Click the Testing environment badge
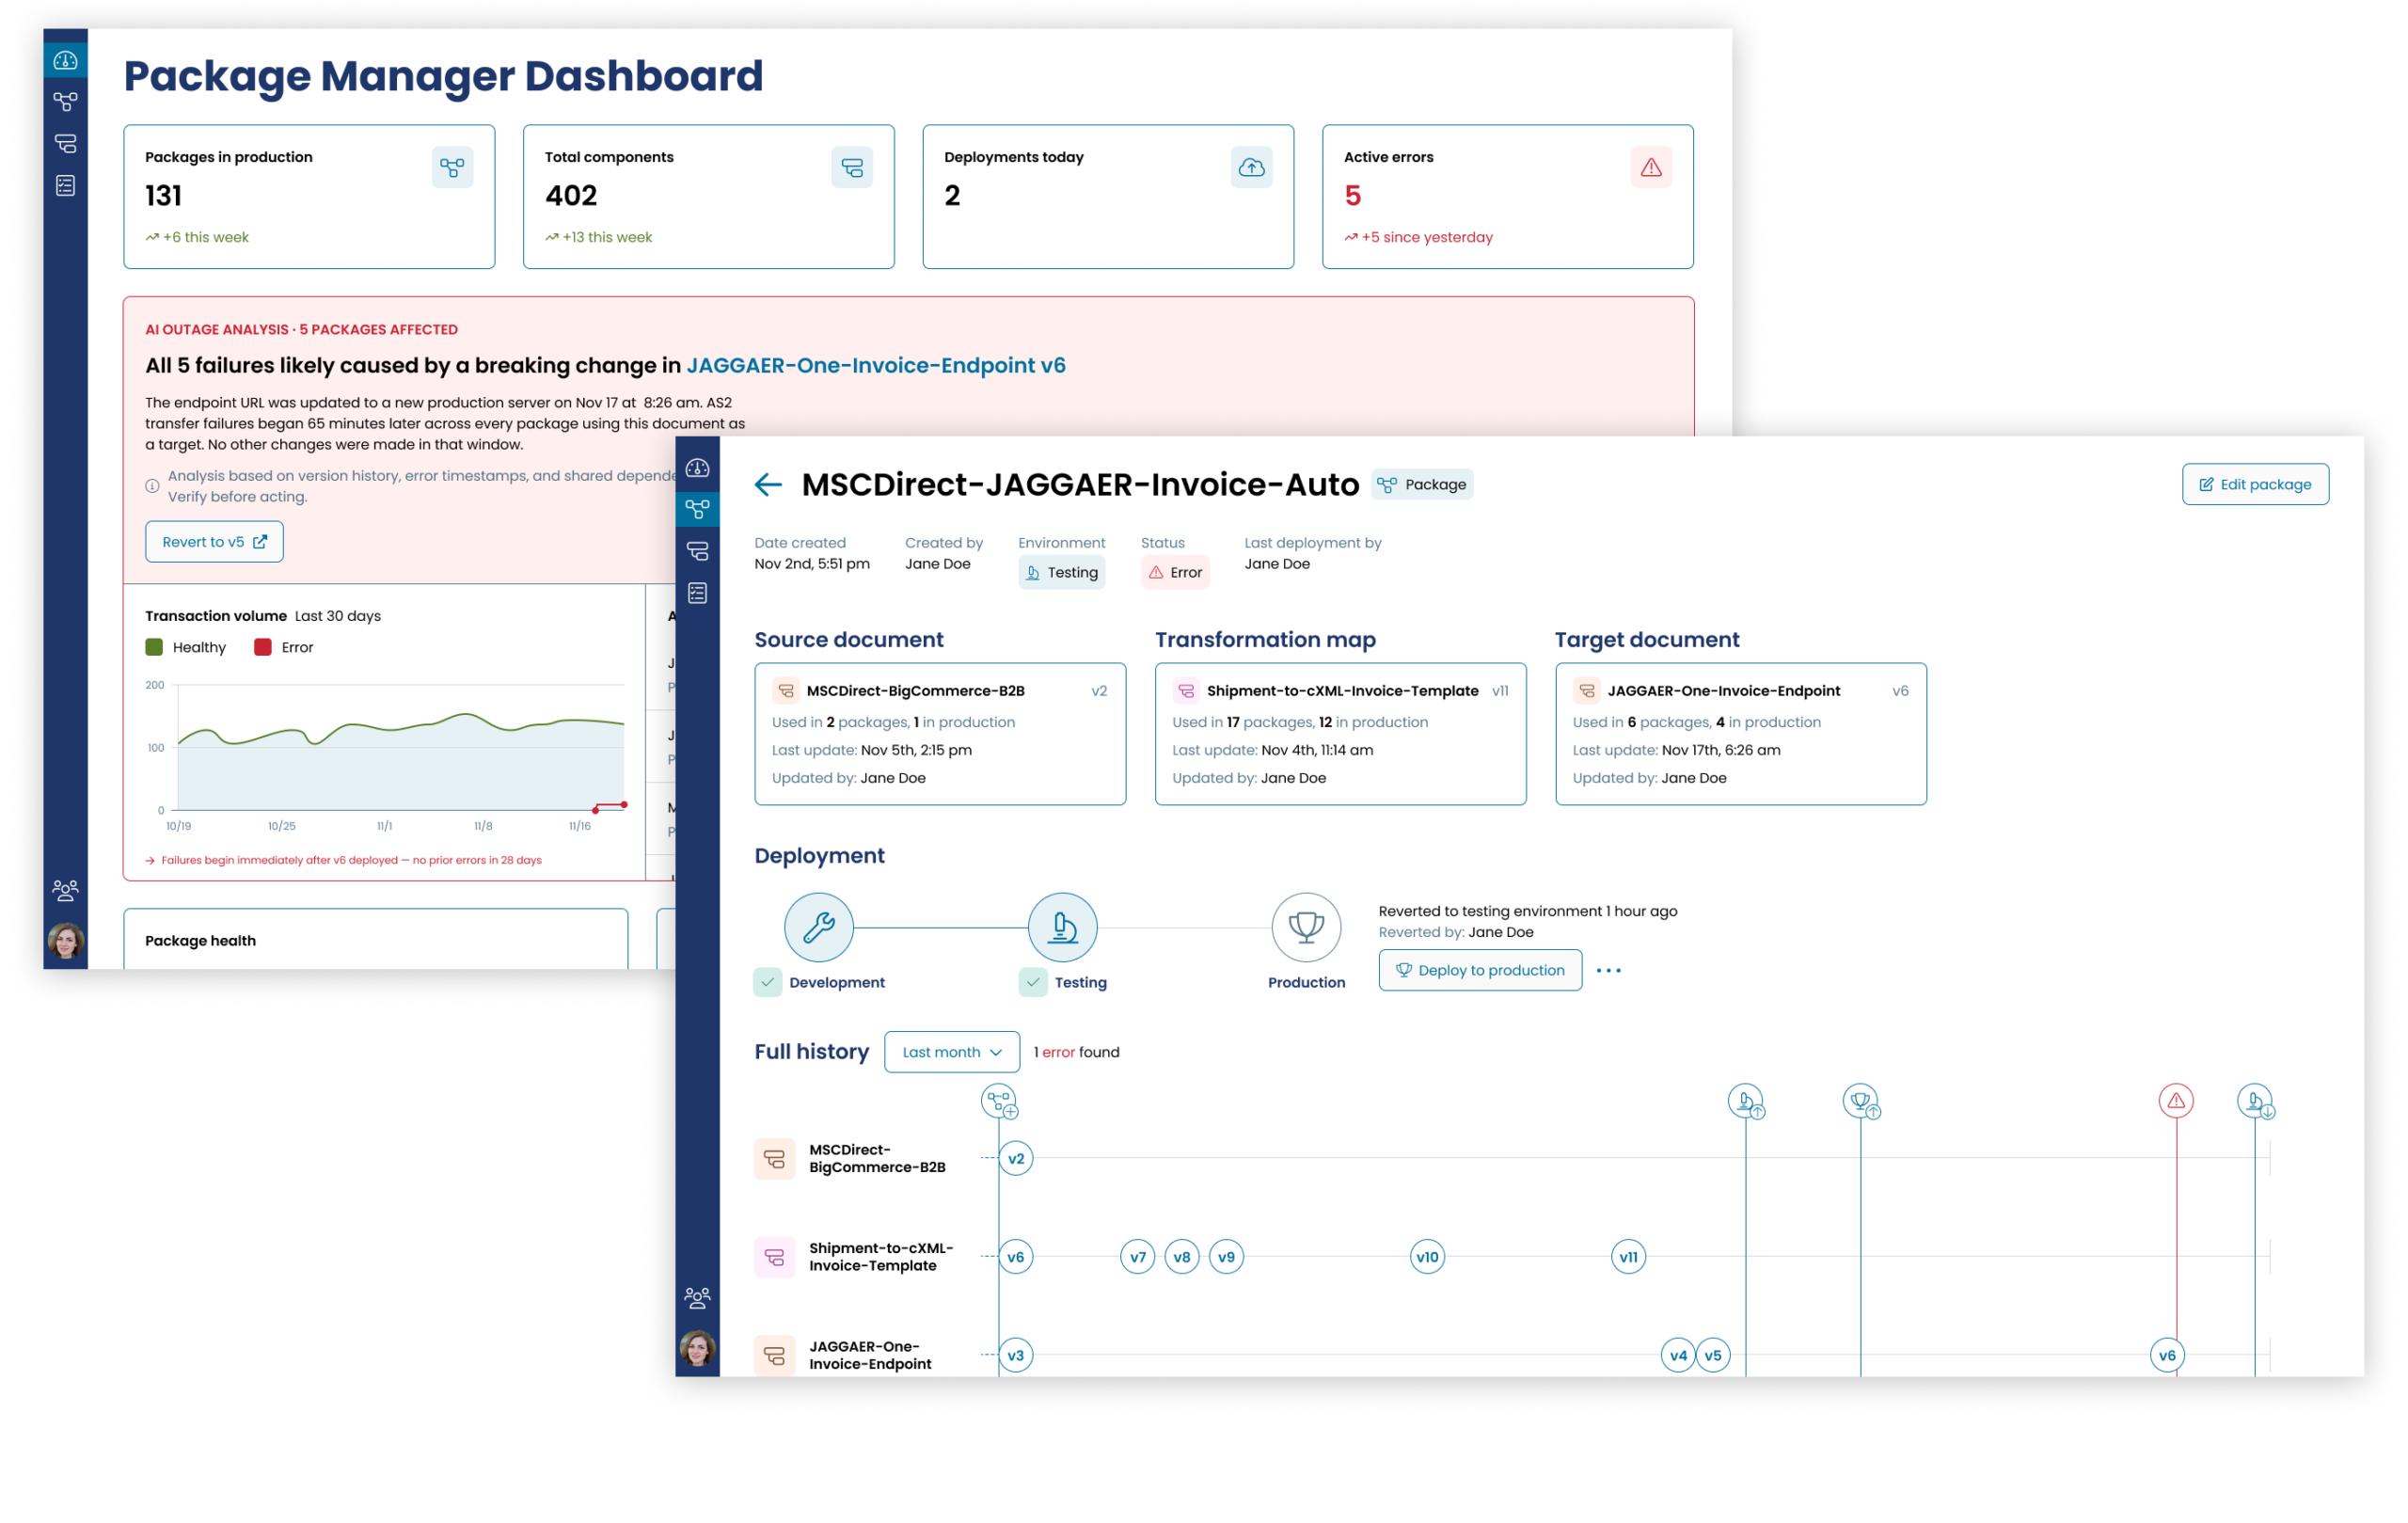 pyautogui.click(x=1062, y=573)
